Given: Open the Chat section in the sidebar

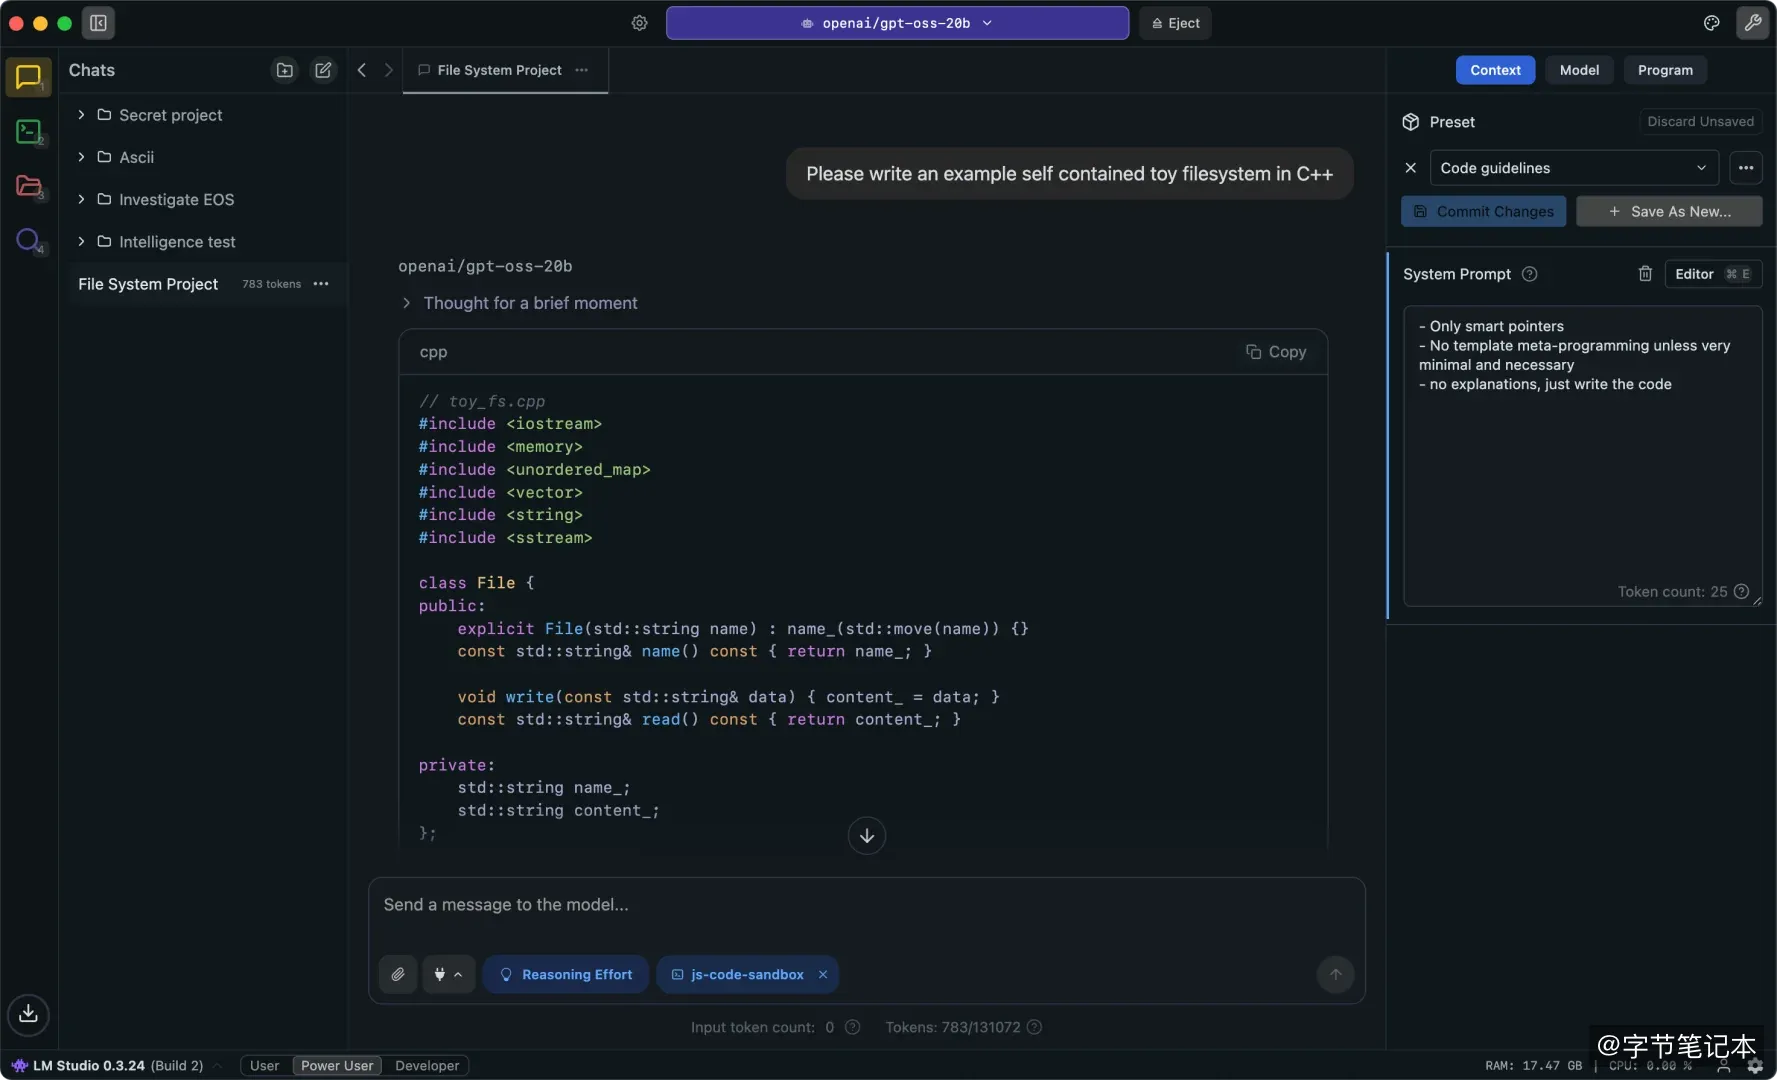Looking at the screenshot, I should click(x=28, y=77).
